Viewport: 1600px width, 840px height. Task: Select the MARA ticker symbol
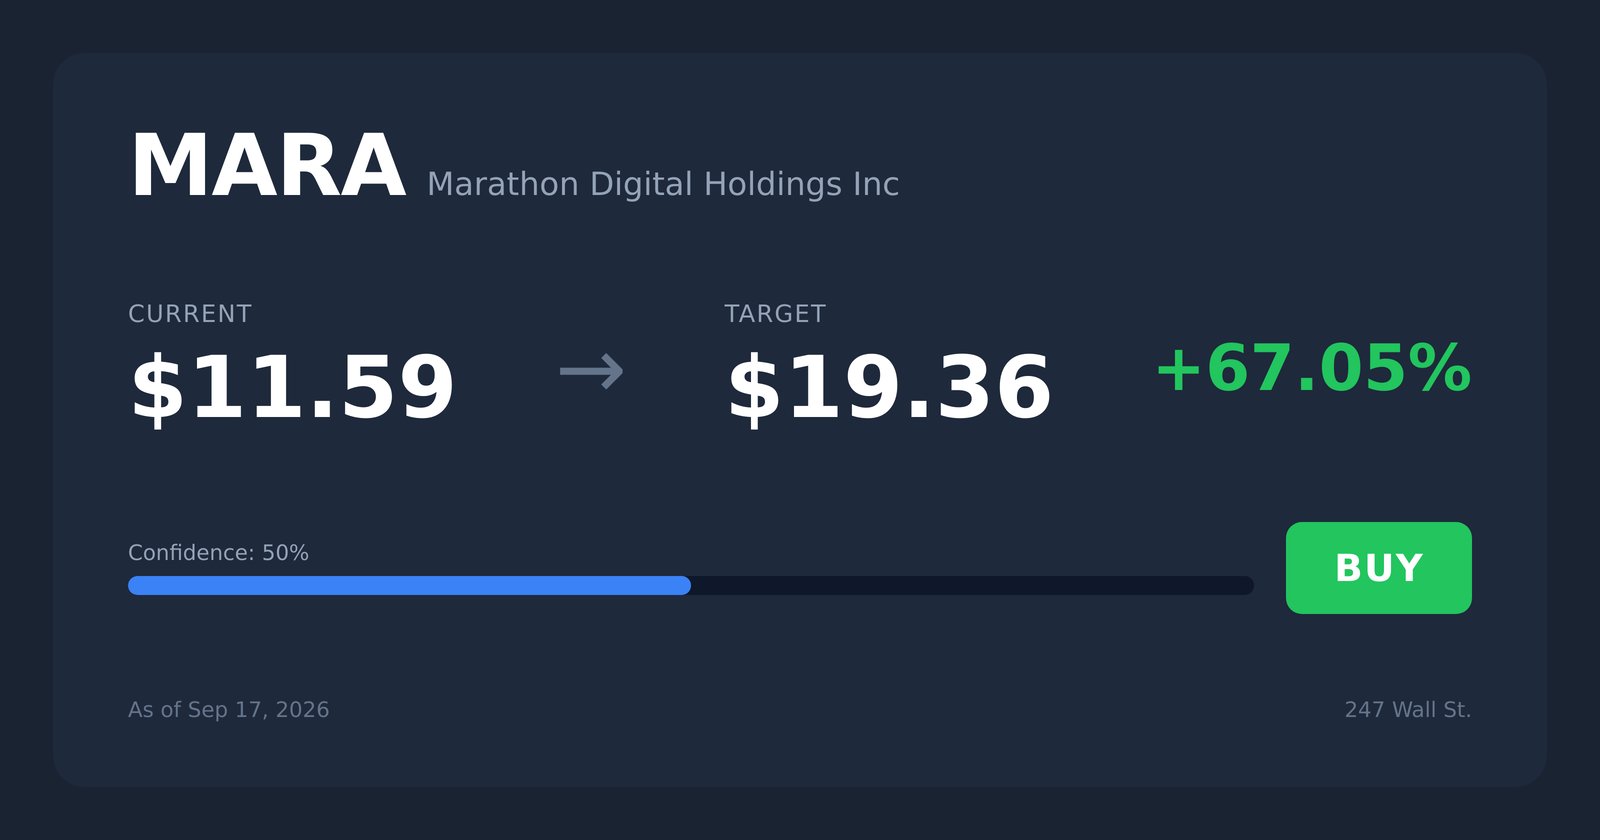pyautogui.click(x=267, y=167)
